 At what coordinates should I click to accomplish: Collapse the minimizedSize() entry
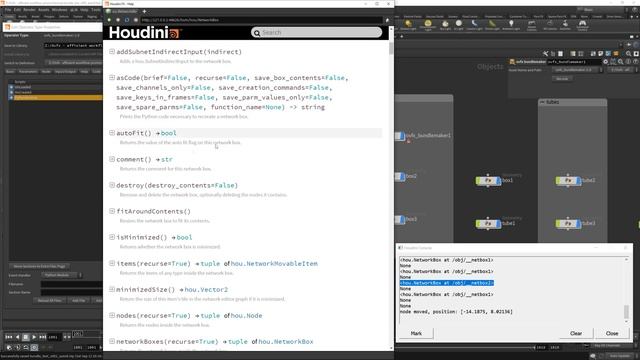pyautogui.click(x=112, y=289)
